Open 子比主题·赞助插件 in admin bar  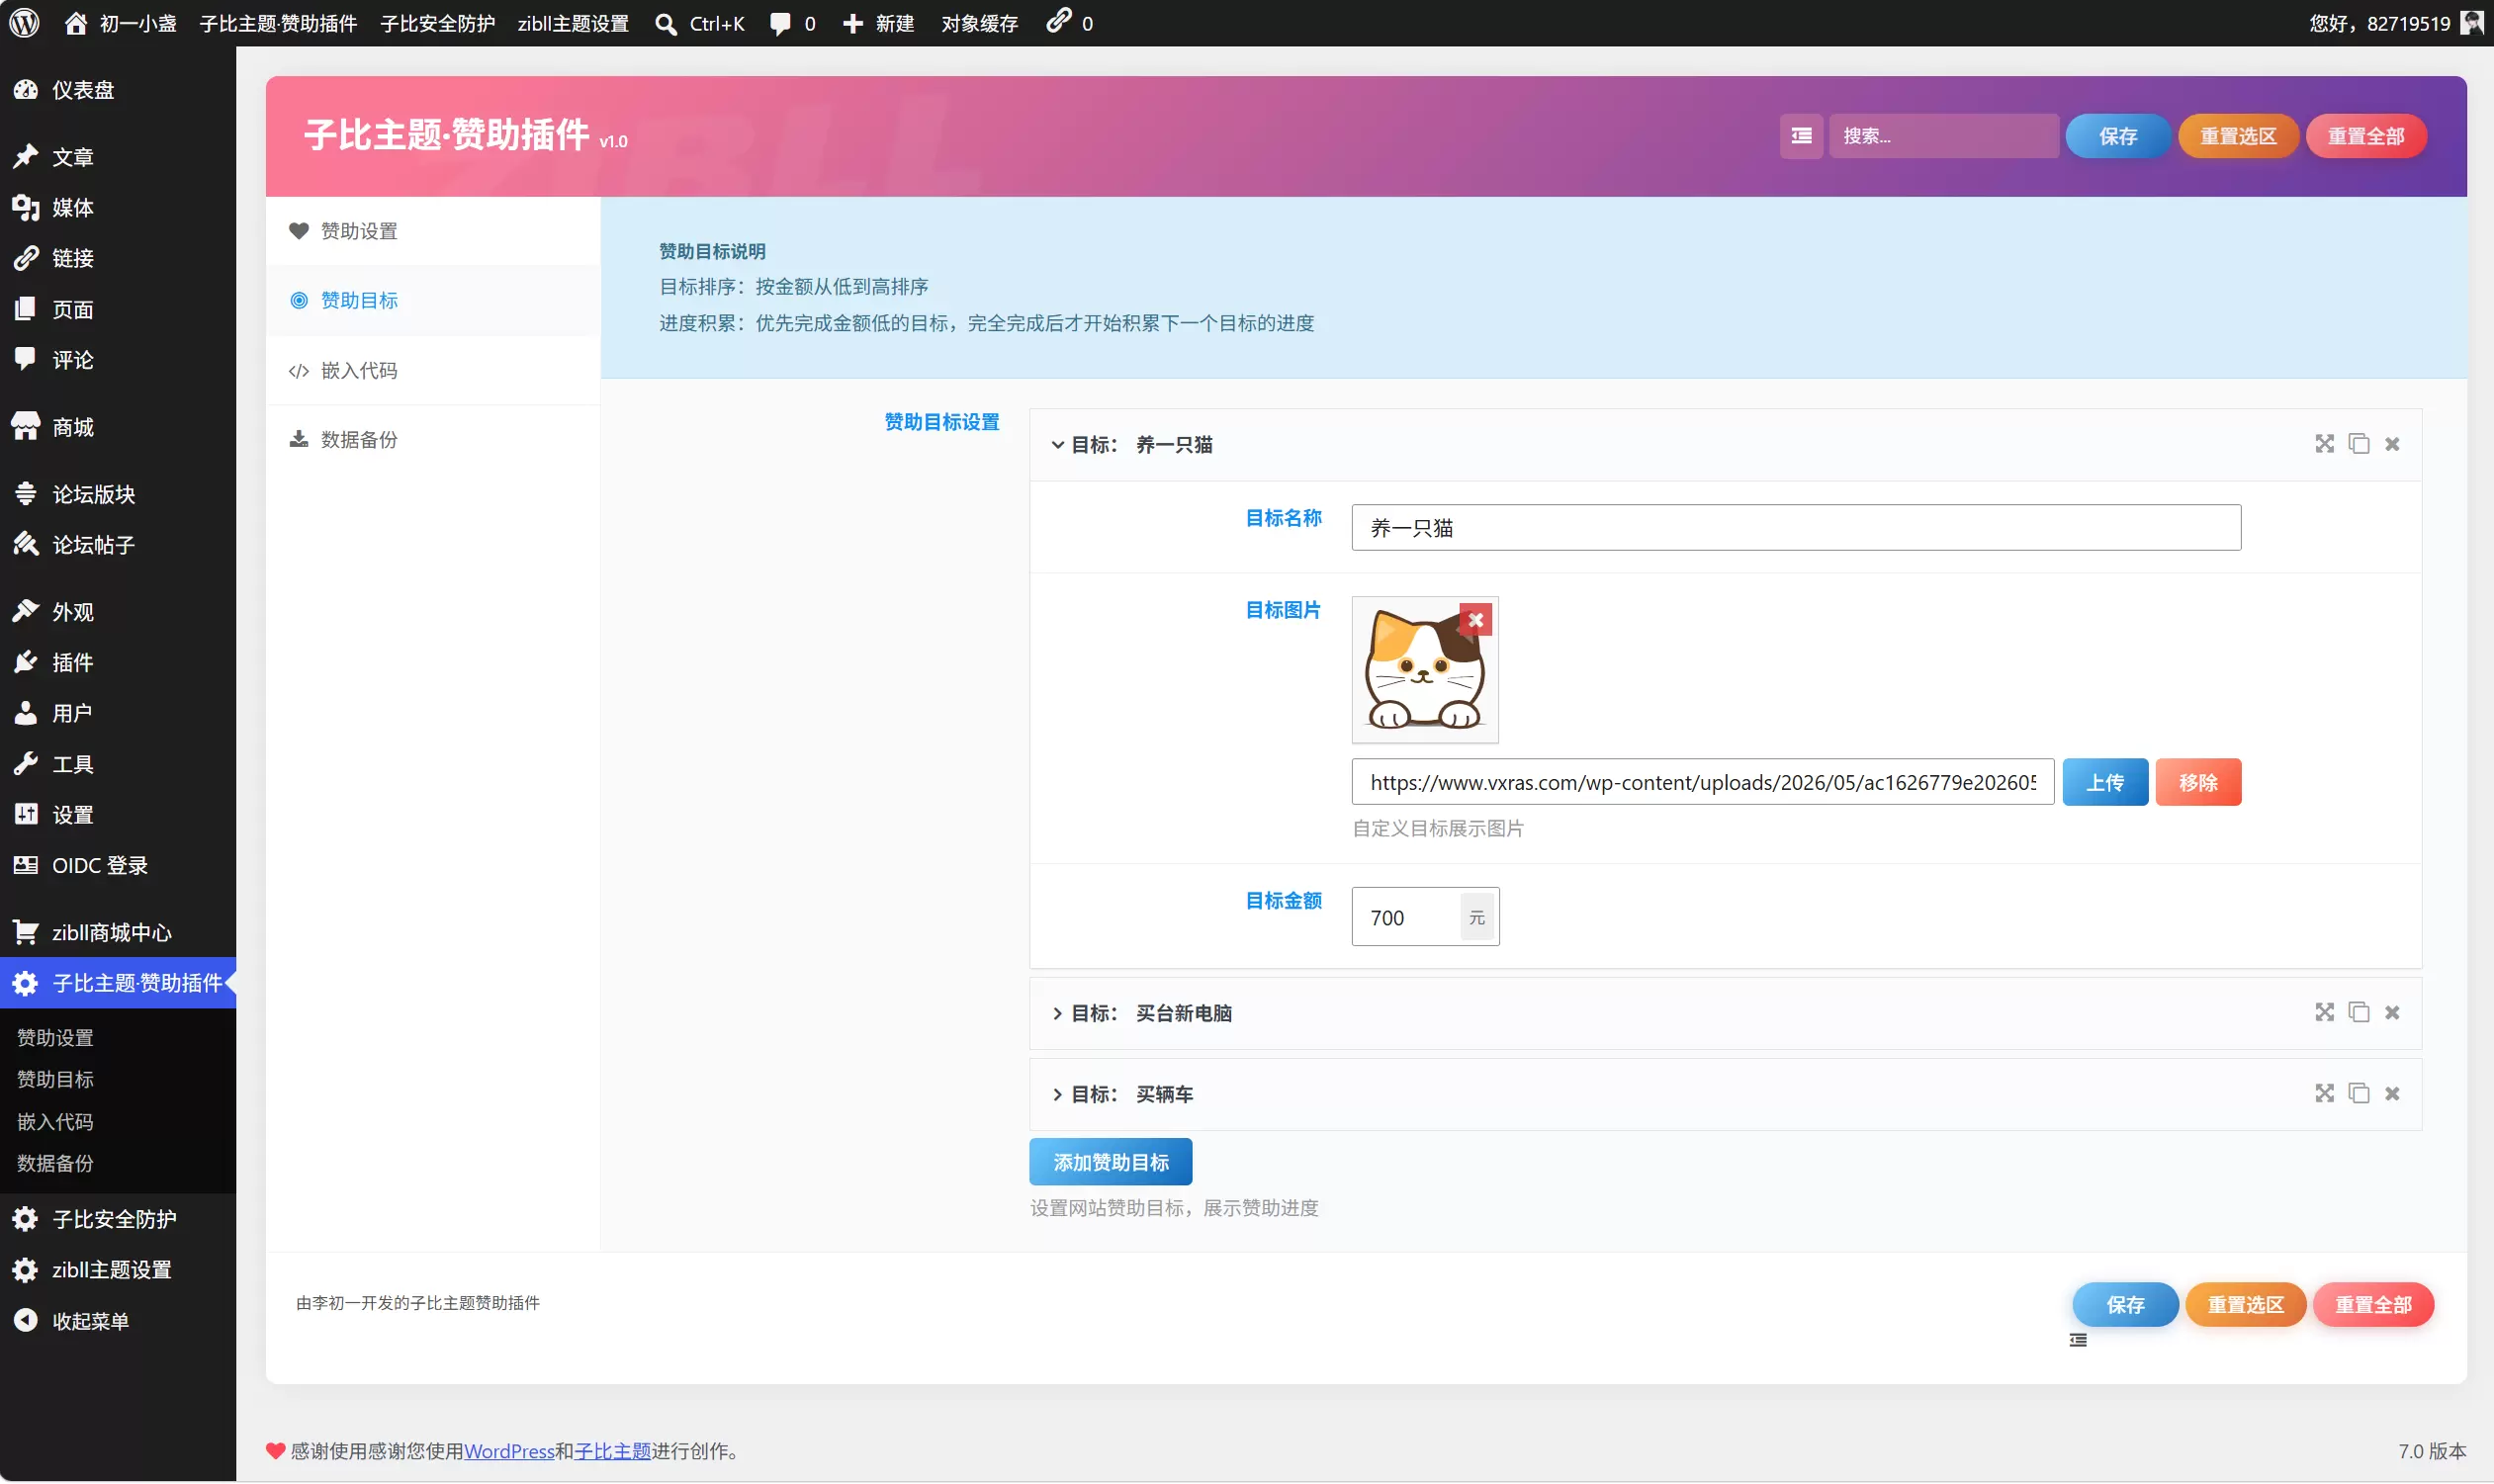[x=278, y=23]
